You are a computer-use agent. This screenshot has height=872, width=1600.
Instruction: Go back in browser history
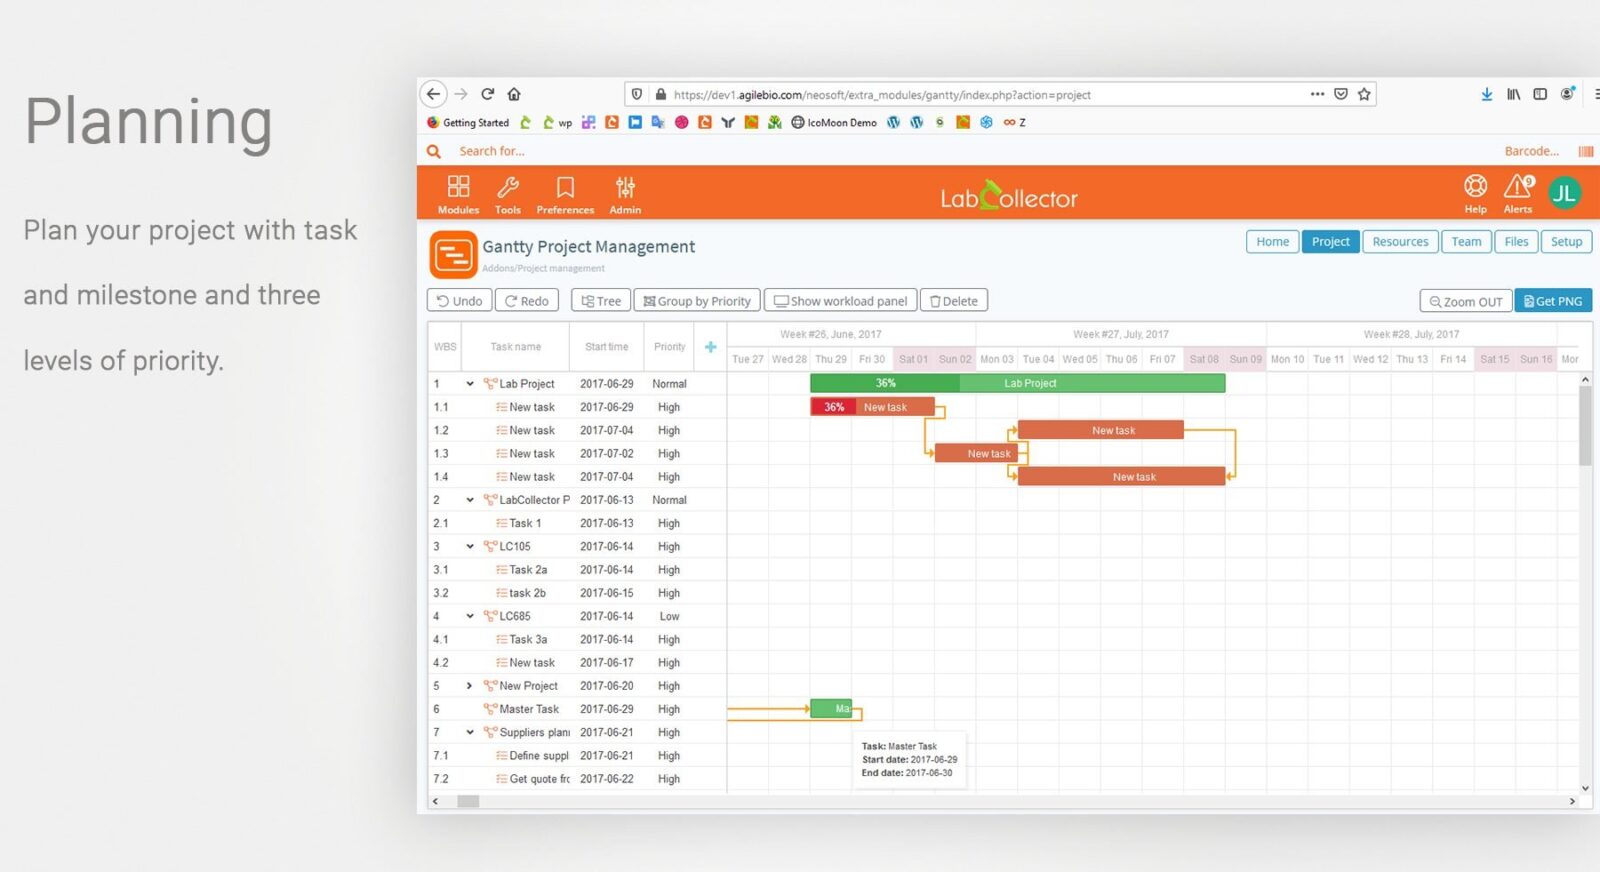point(433,94)
